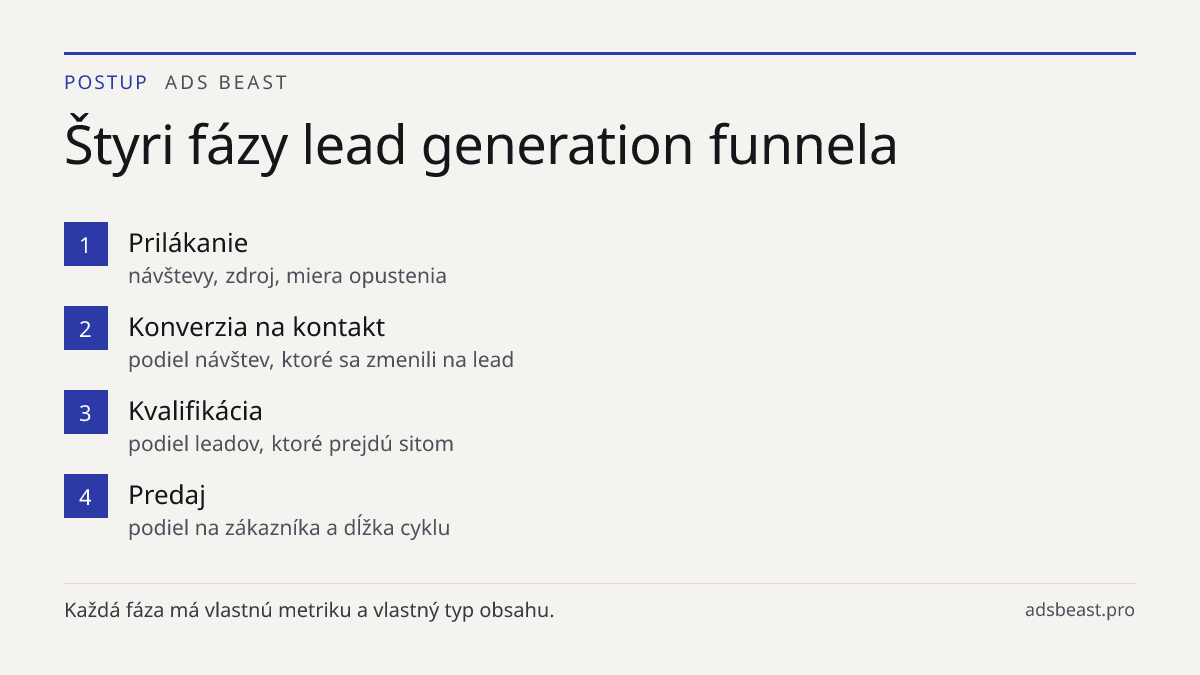The image size is (1200, 675).
Task: Click 'podiel na zákazníka a dĺžka cyklu'
Action: [x=289, y=528]
